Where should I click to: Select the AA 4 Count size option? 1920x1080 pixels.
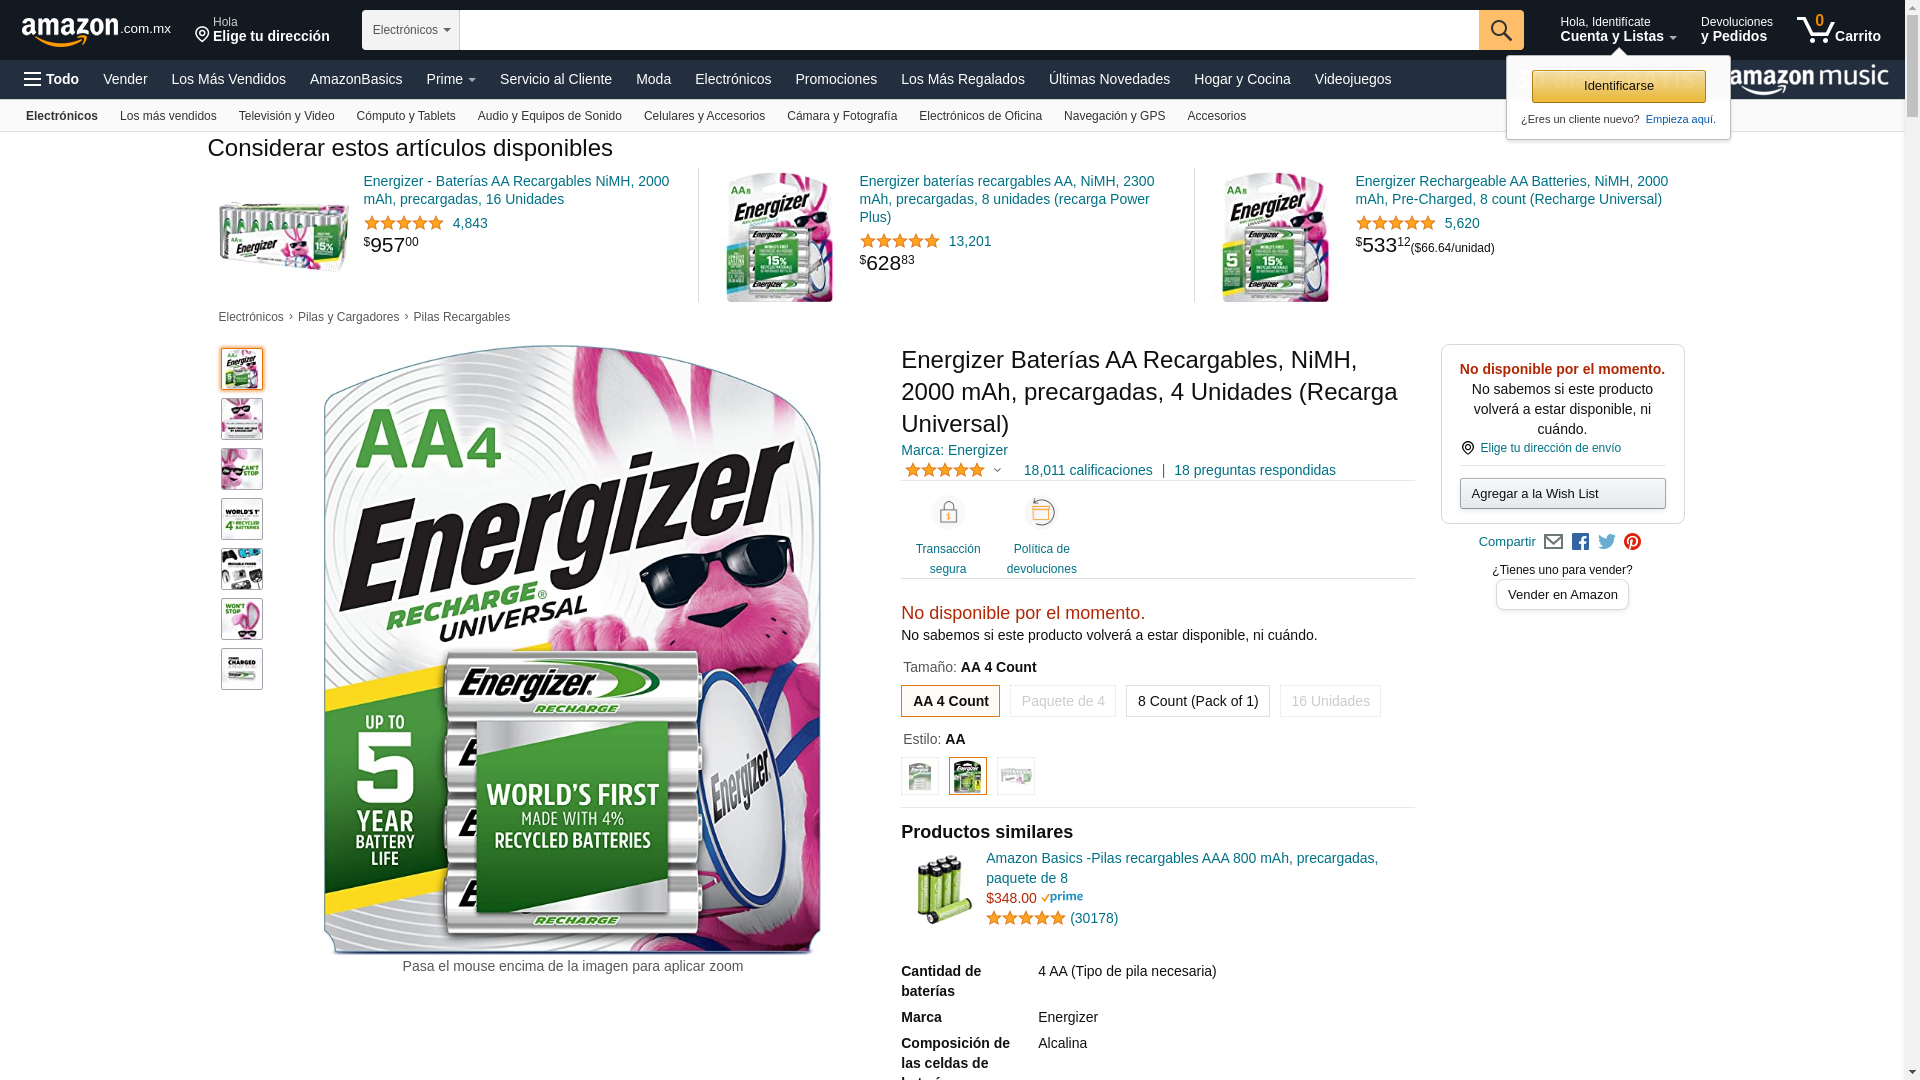pos(950,701)
